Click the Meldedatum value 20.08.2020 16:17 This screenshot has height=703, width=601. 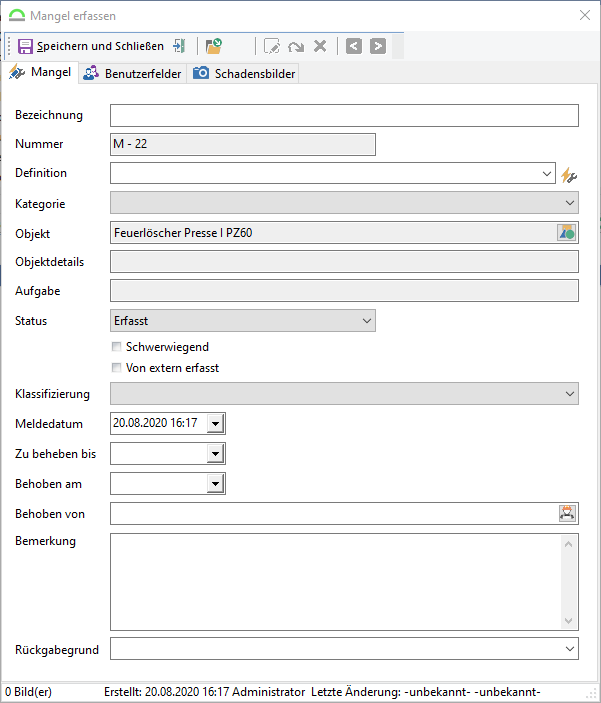155,423
